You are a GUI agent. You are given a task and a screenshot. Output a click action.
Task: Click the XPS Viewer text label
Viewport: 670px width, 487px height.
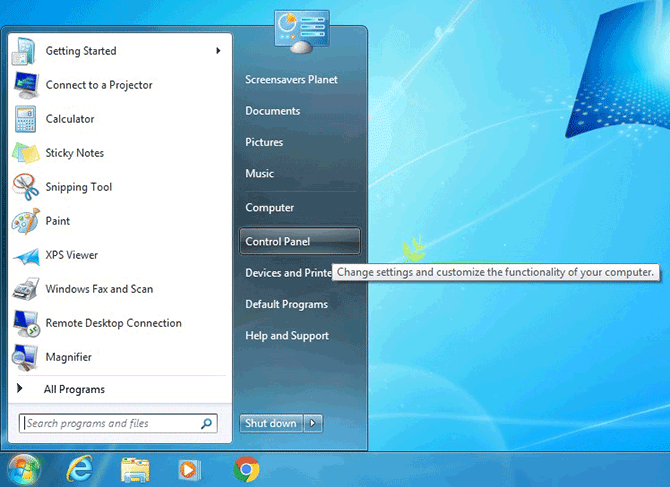(x=72, y=255)
